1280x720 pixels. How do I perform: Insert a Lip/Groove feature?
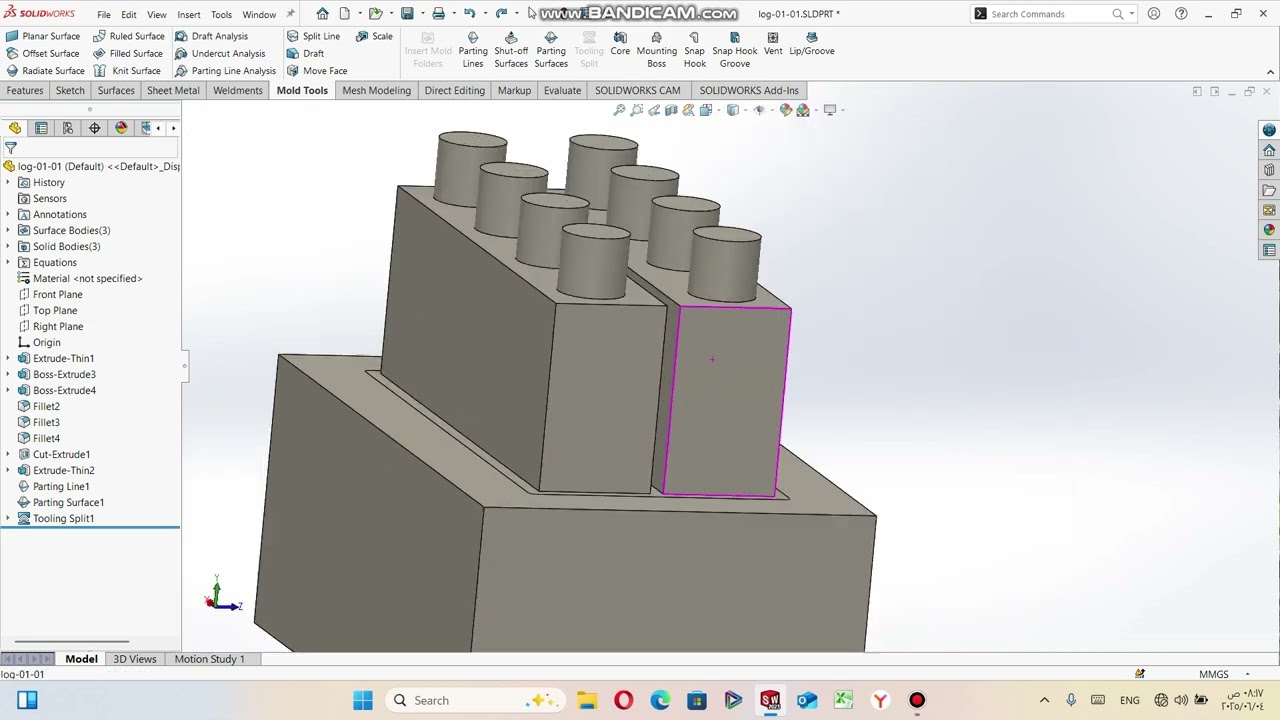812,44
